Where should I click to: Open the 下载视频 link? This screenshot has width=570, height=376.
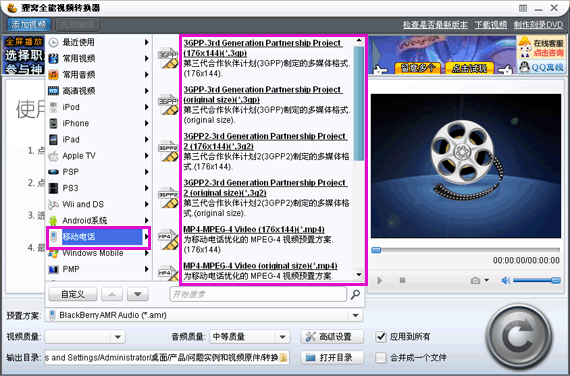pos(490,25)
